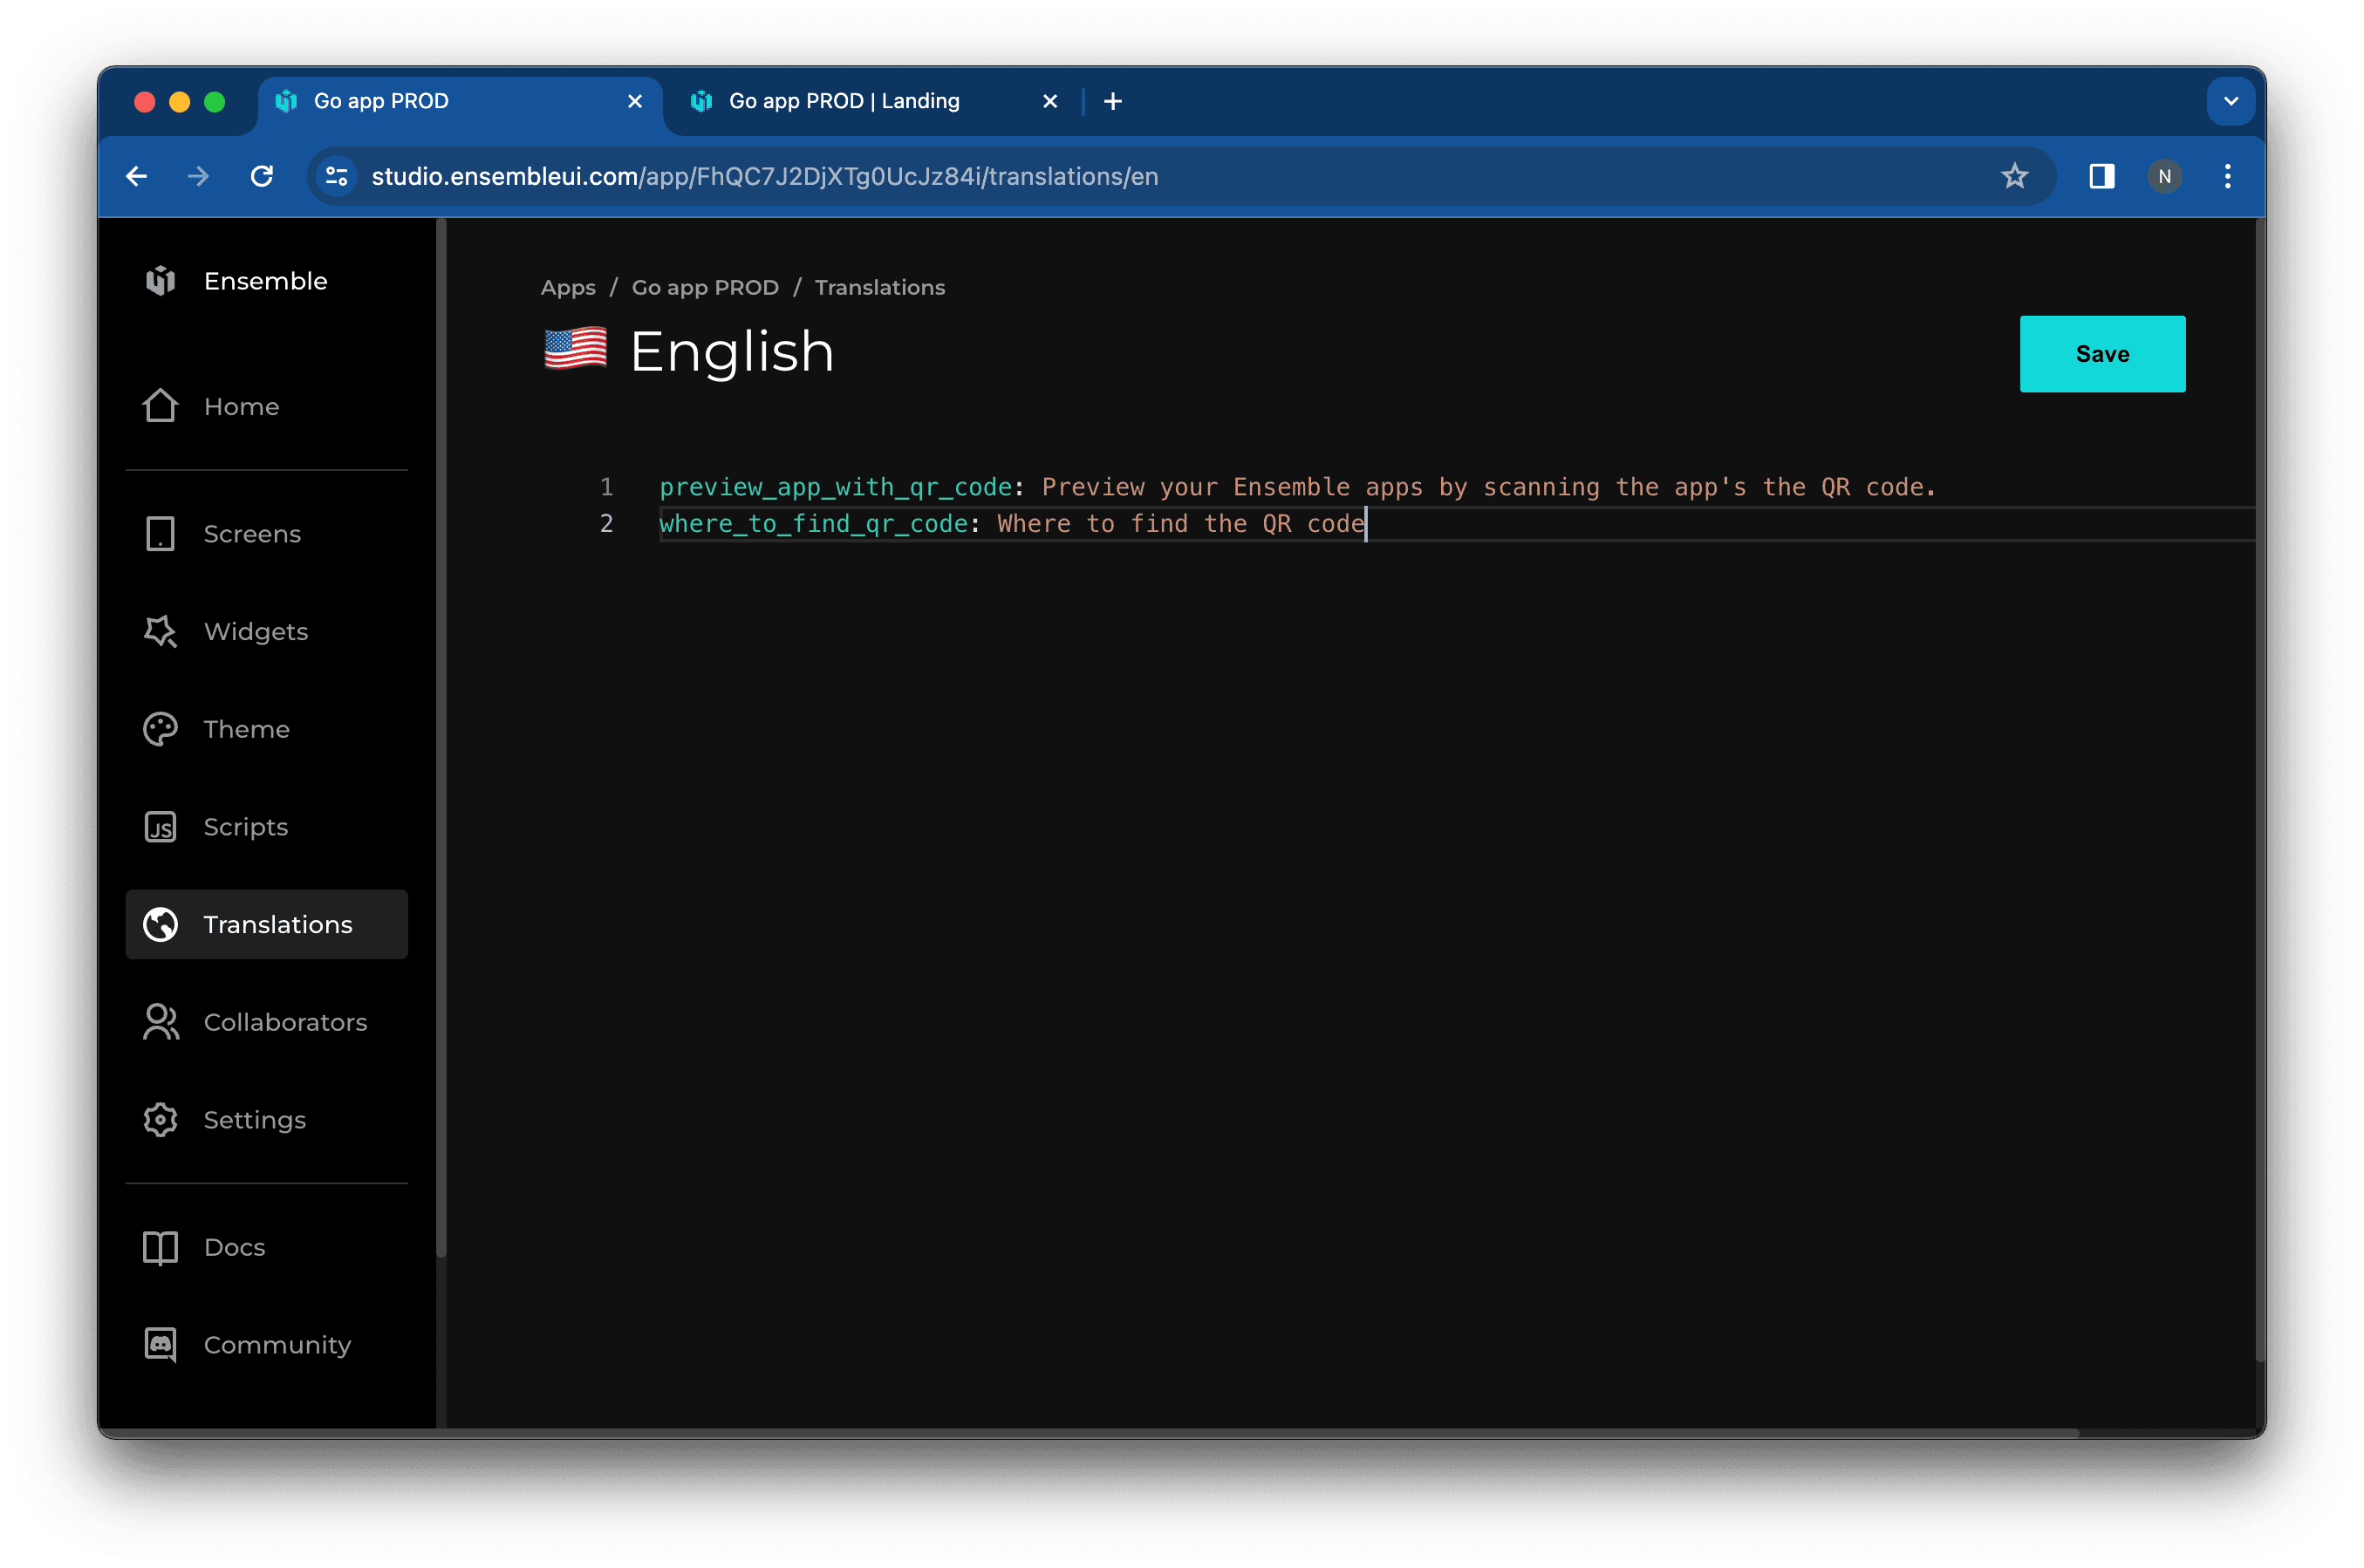Click the browser back navigation arrow
The image size is (2364, 1568).
[x=138, y=175]
